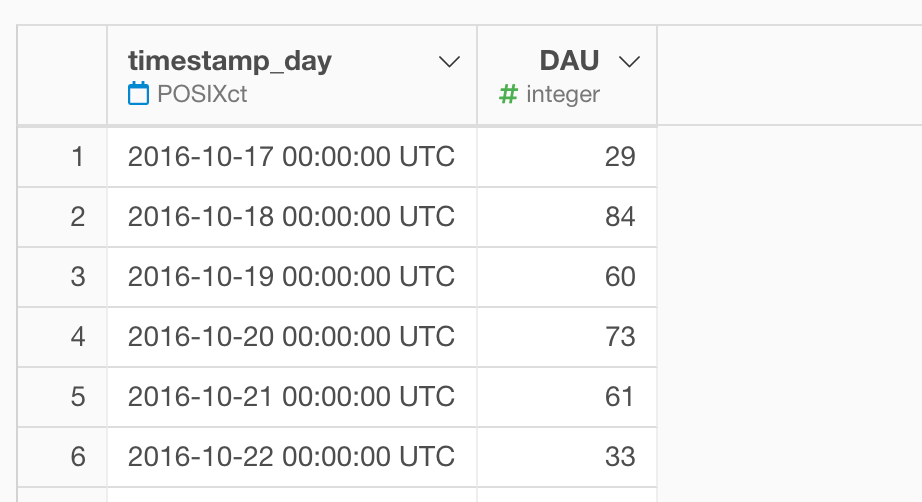
Task: Select row number 3
Action: pyautogui.click(x=78, y=277)
